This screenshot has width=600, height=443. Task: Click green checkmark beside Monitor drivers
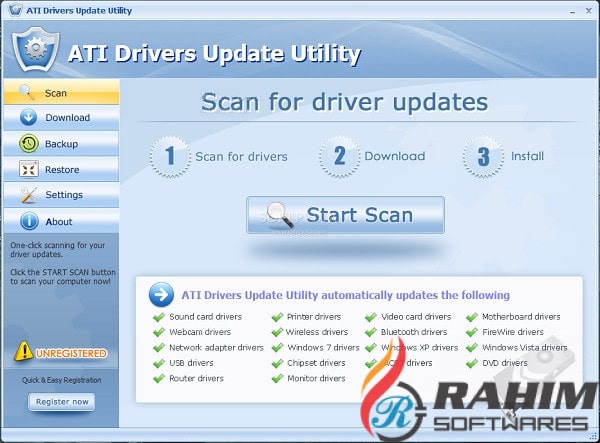tap(277, 379)
